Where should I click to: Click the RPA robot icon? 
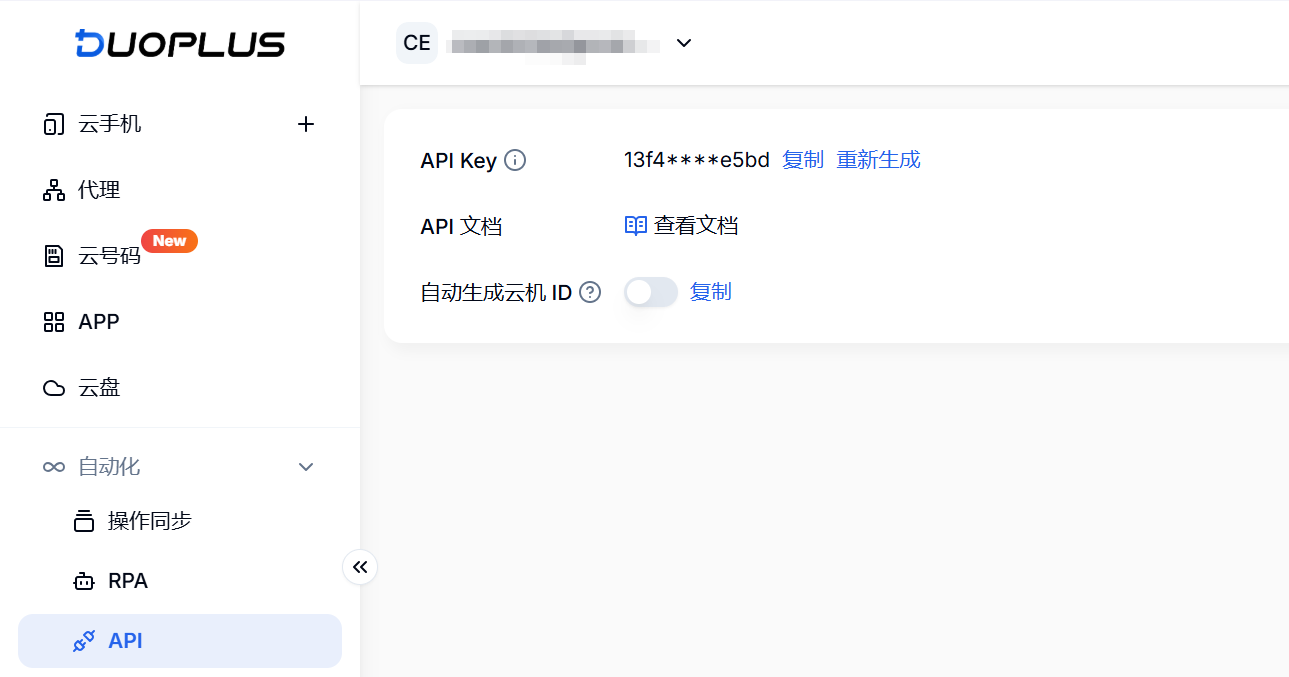click(x=84, y=581)
